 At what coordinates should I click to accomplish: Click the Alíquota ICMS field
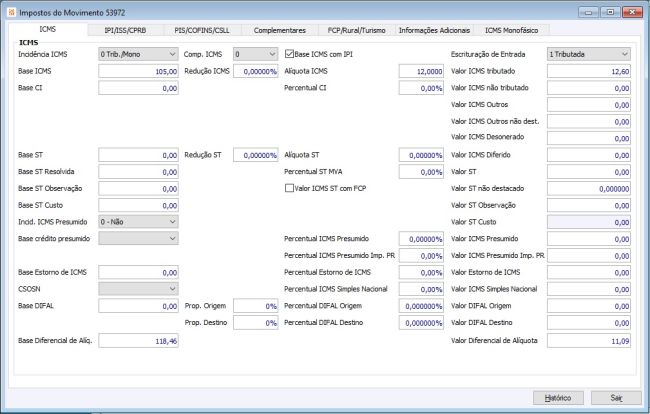[x=421, y=71]
